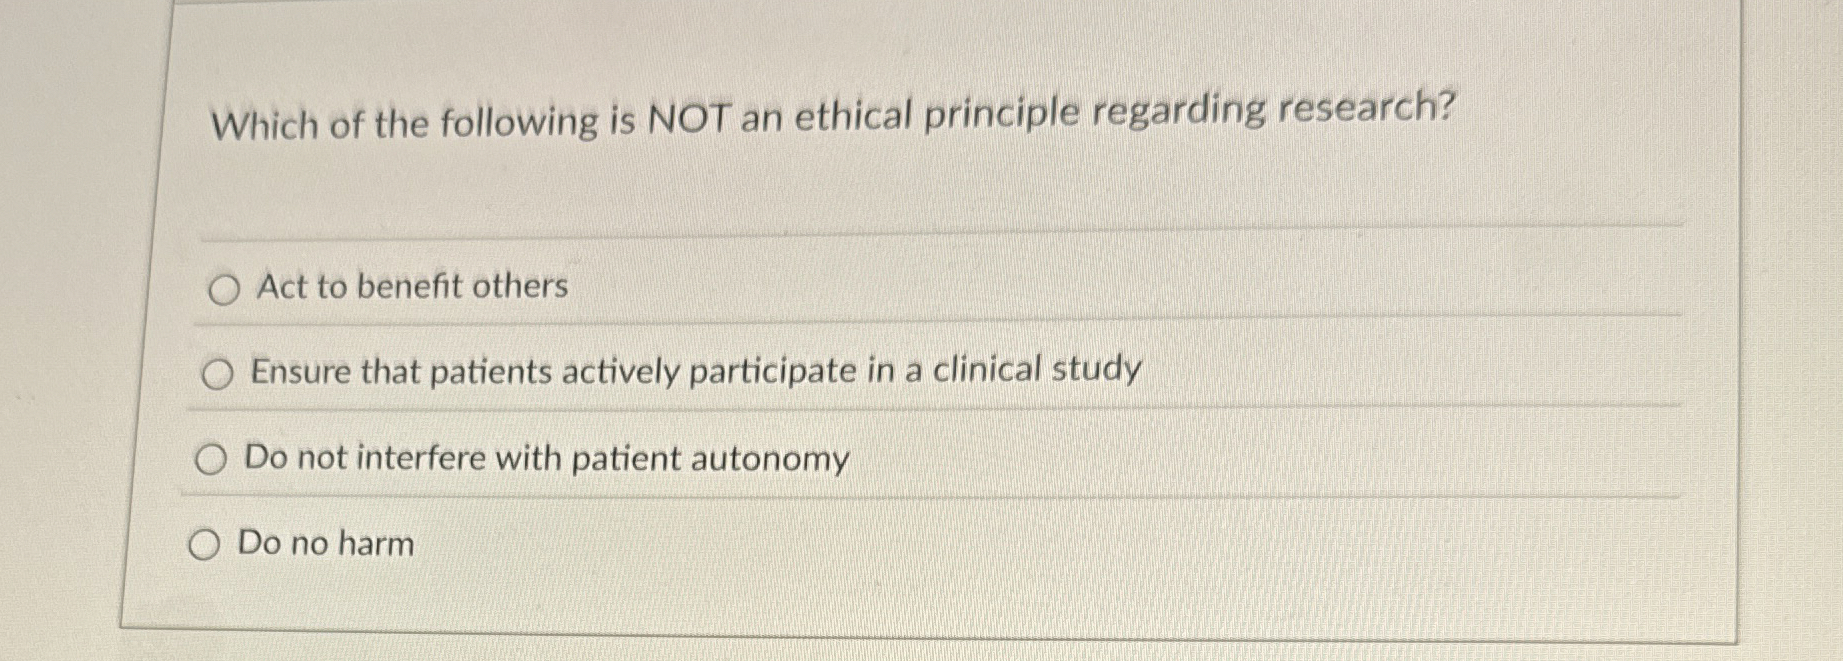Click the 'Do no harm' label text

tap(324, 543)
